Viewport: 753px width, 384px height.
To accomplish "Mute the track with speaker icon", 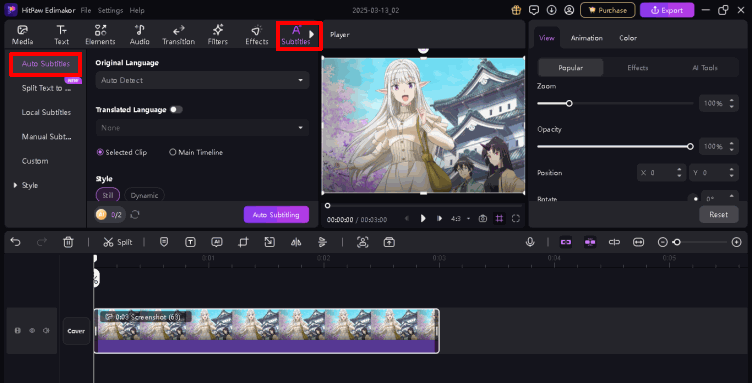I will point(47,330).
